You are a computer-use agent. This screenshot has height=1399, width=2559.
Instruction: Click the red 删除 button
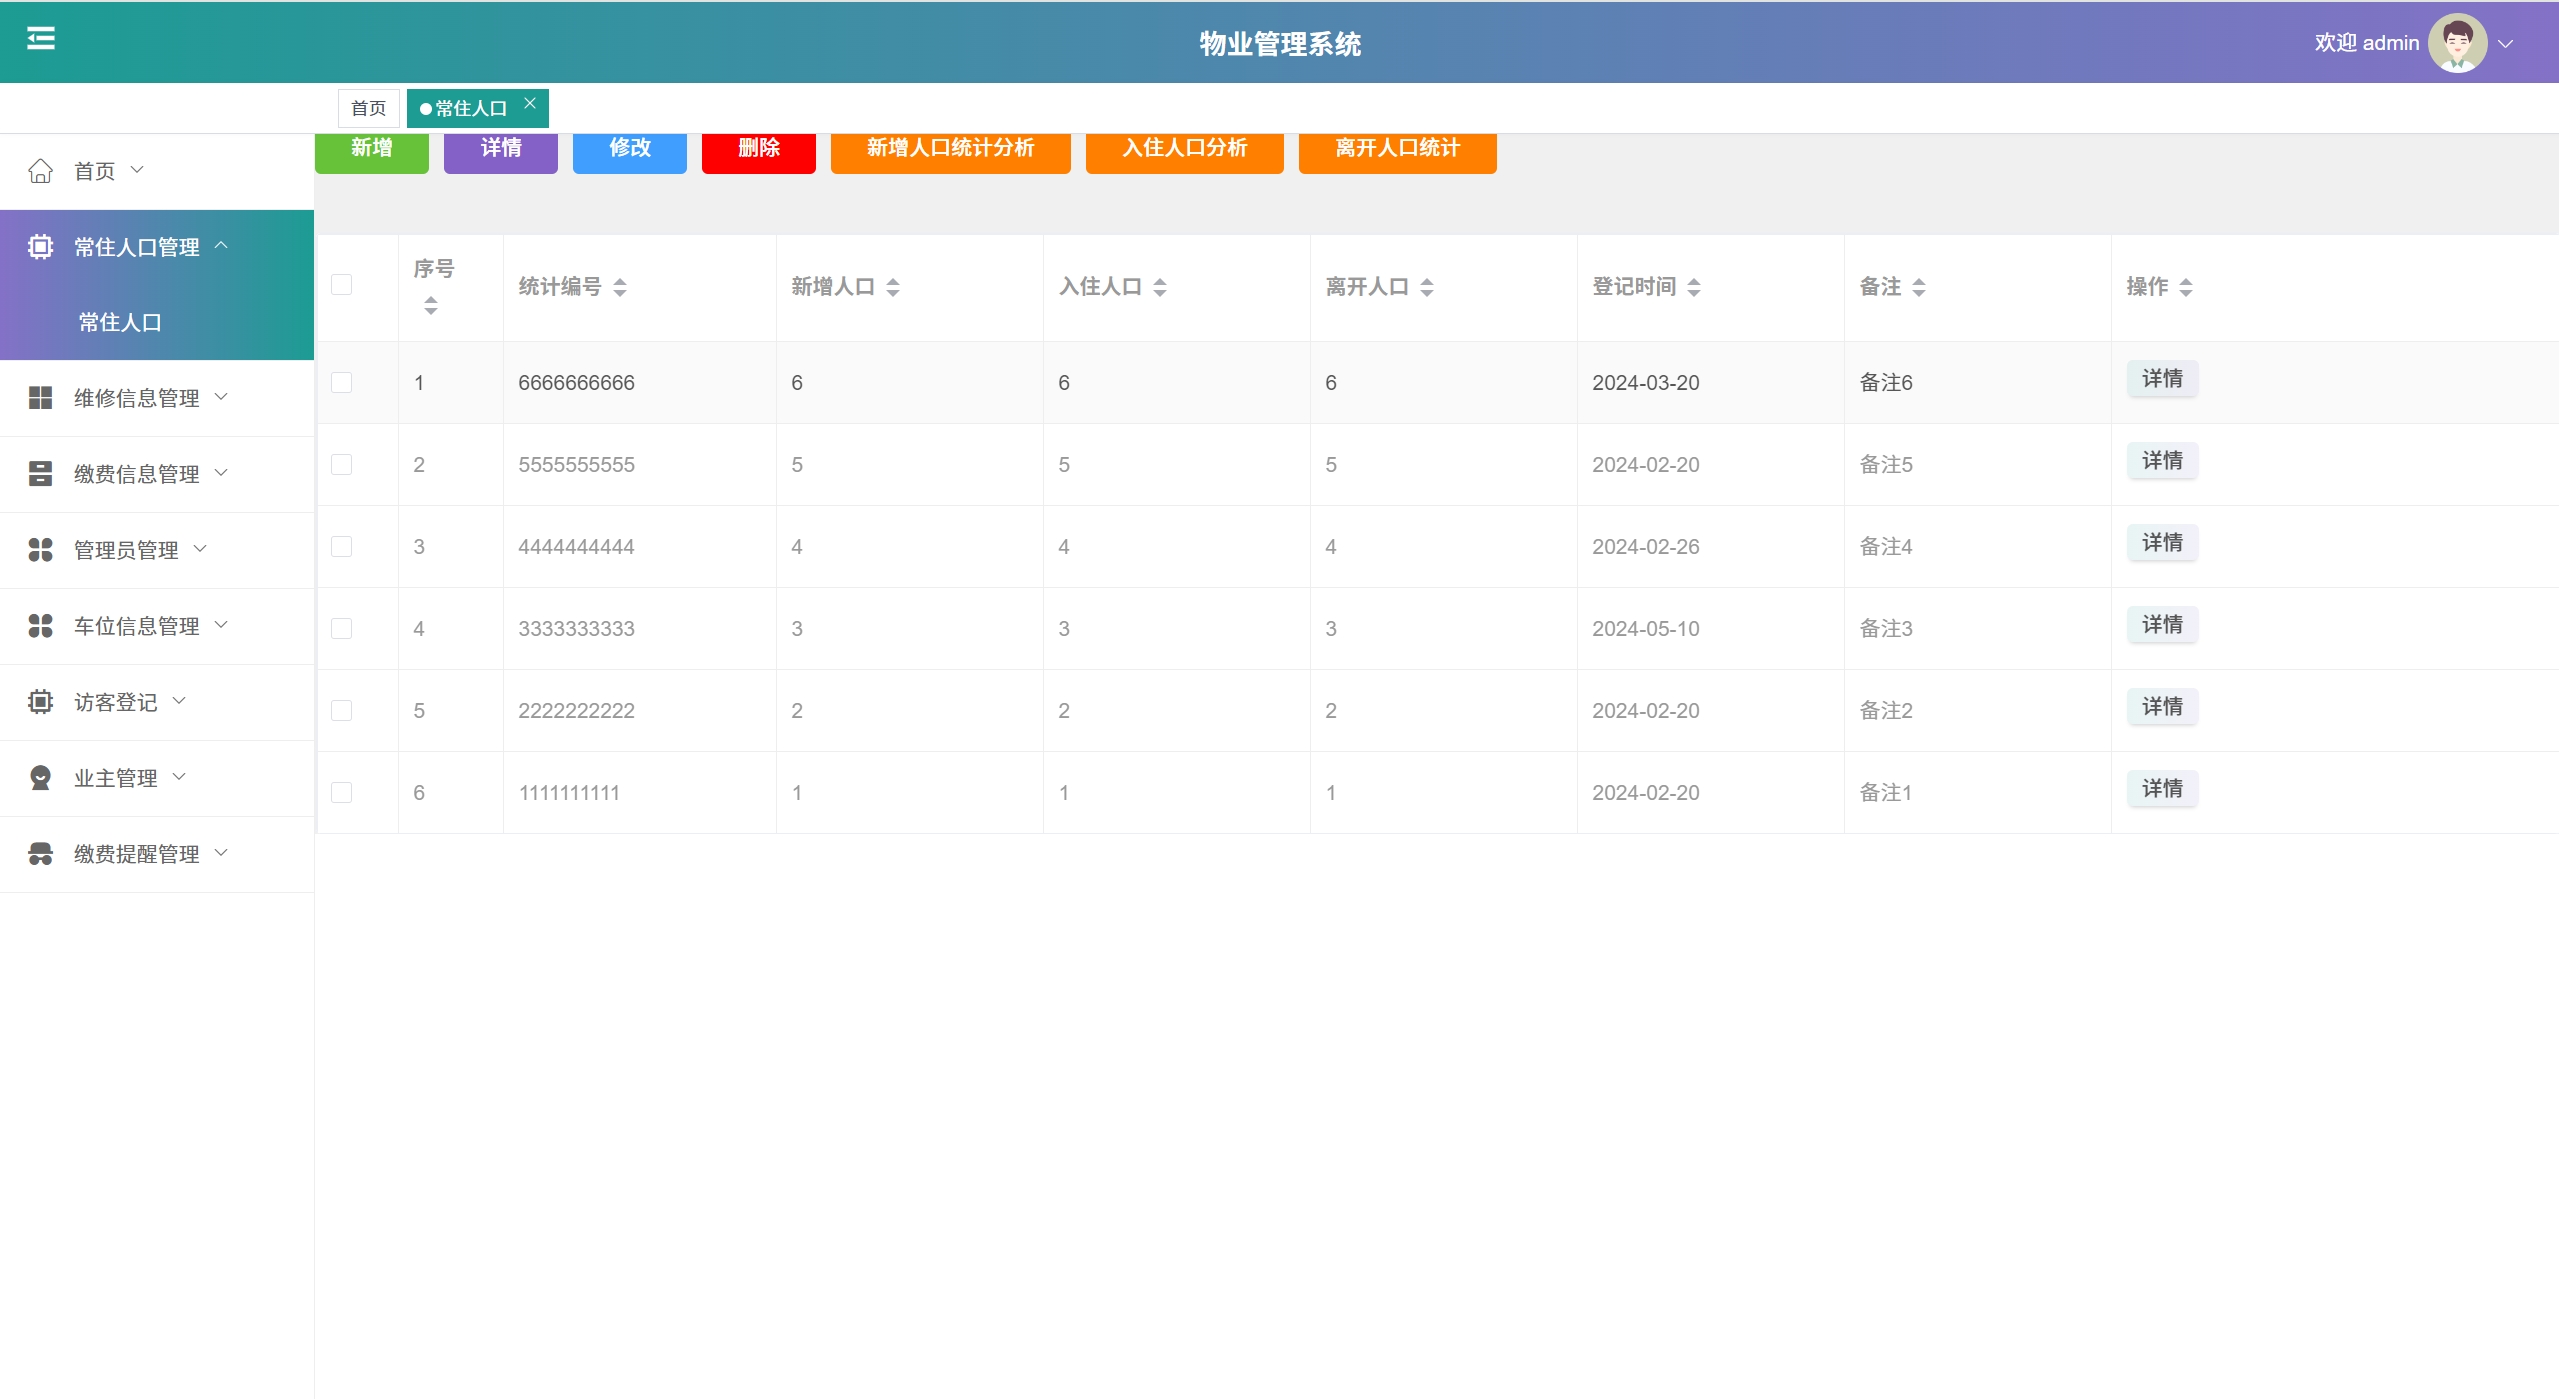pyautogui.click(x=758, y=150)
